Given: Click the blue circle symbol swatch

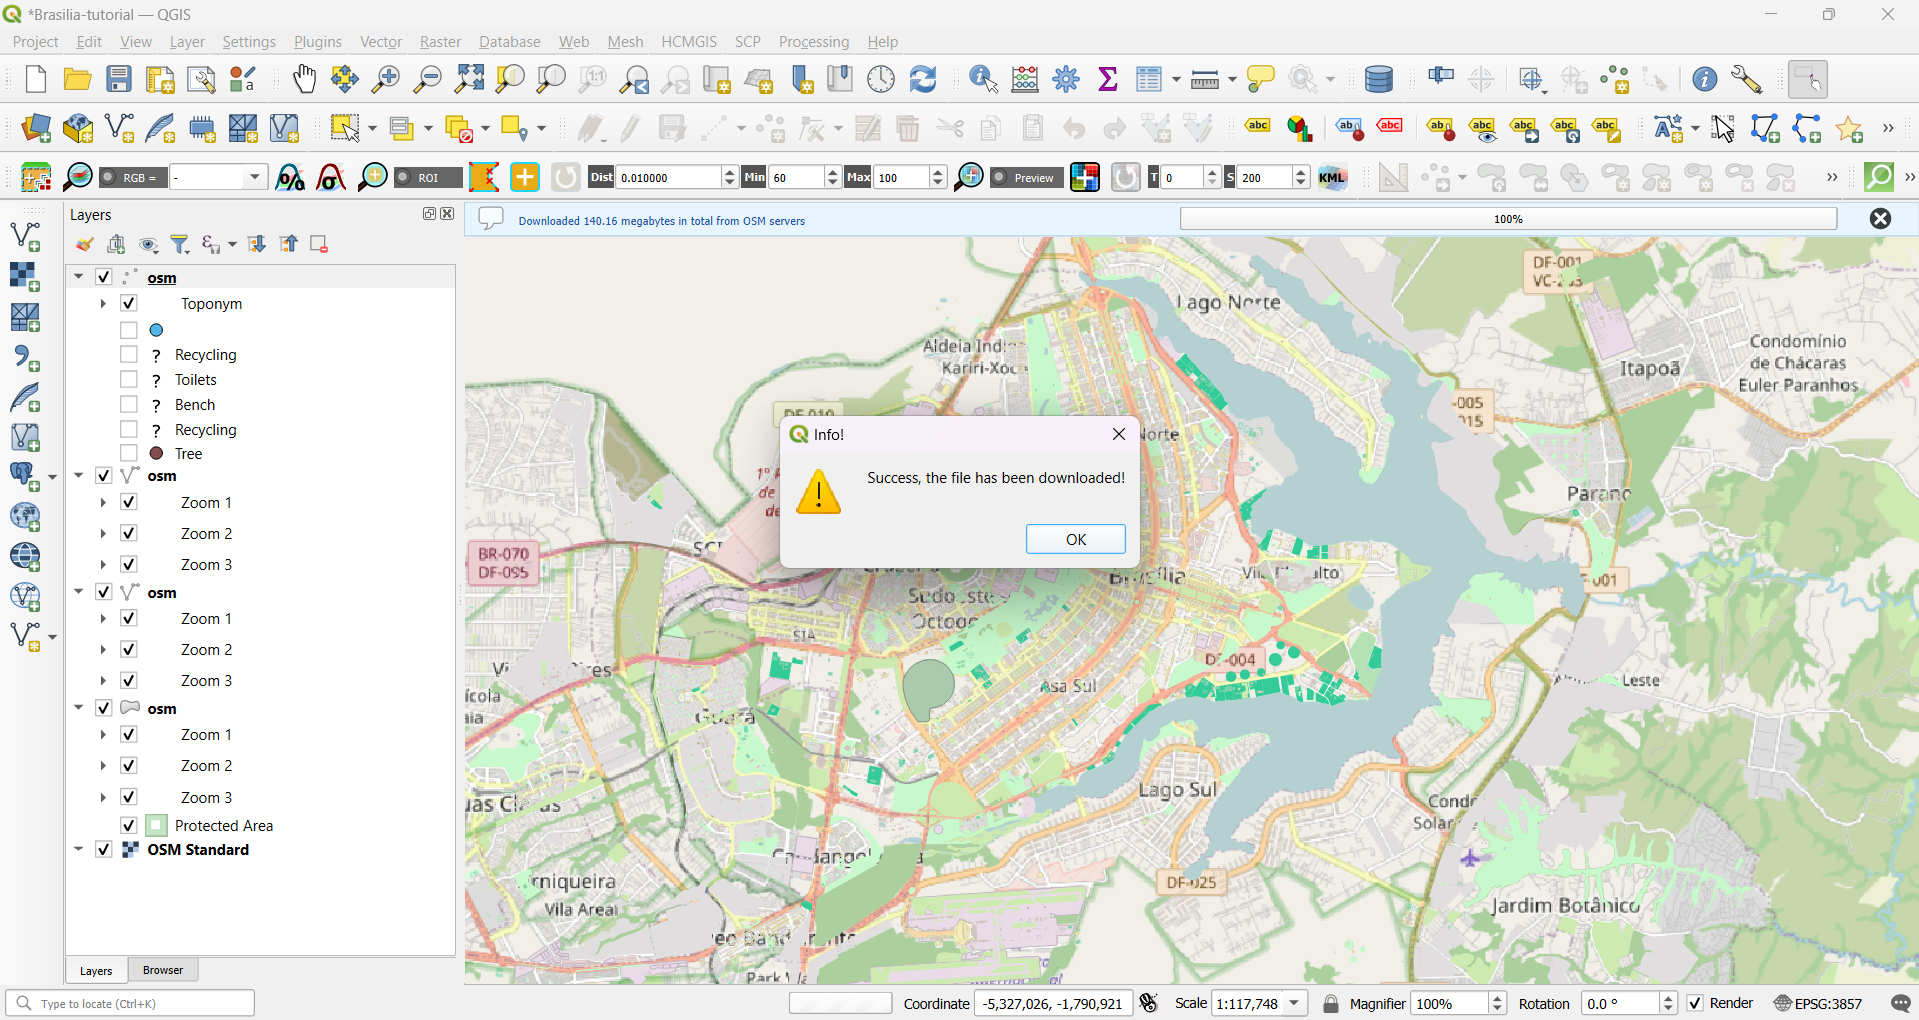Looking at the screenshot, I should 156,330.
